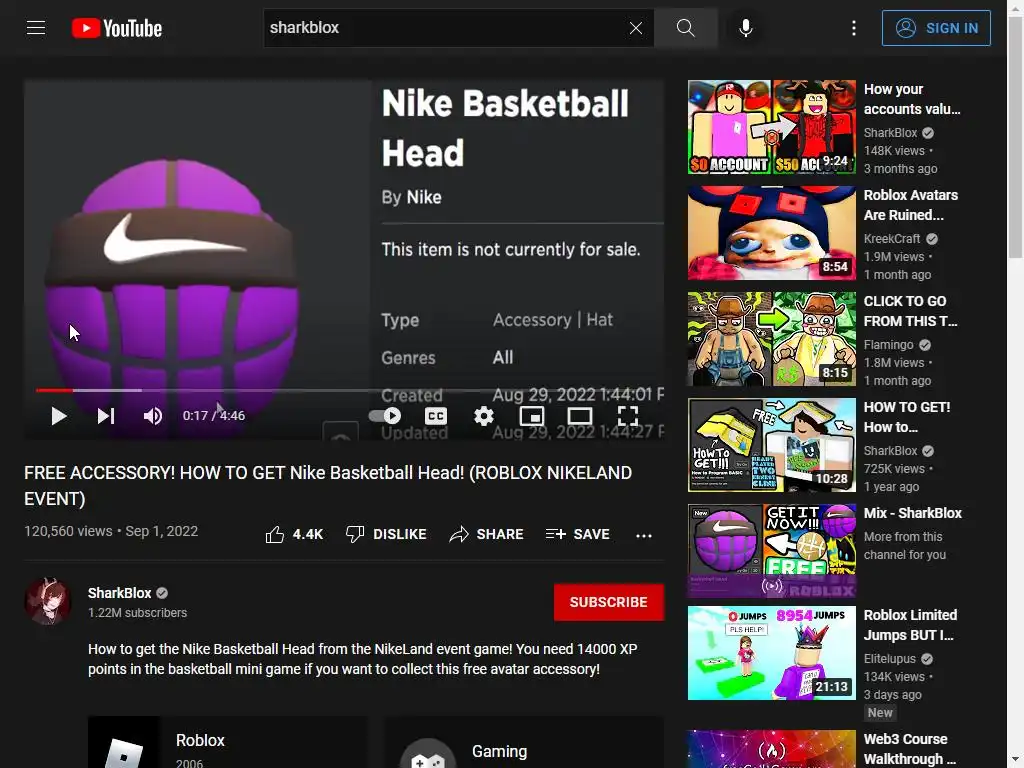
Task: Enter full screen mode
Action: click(x=628, y=416)
